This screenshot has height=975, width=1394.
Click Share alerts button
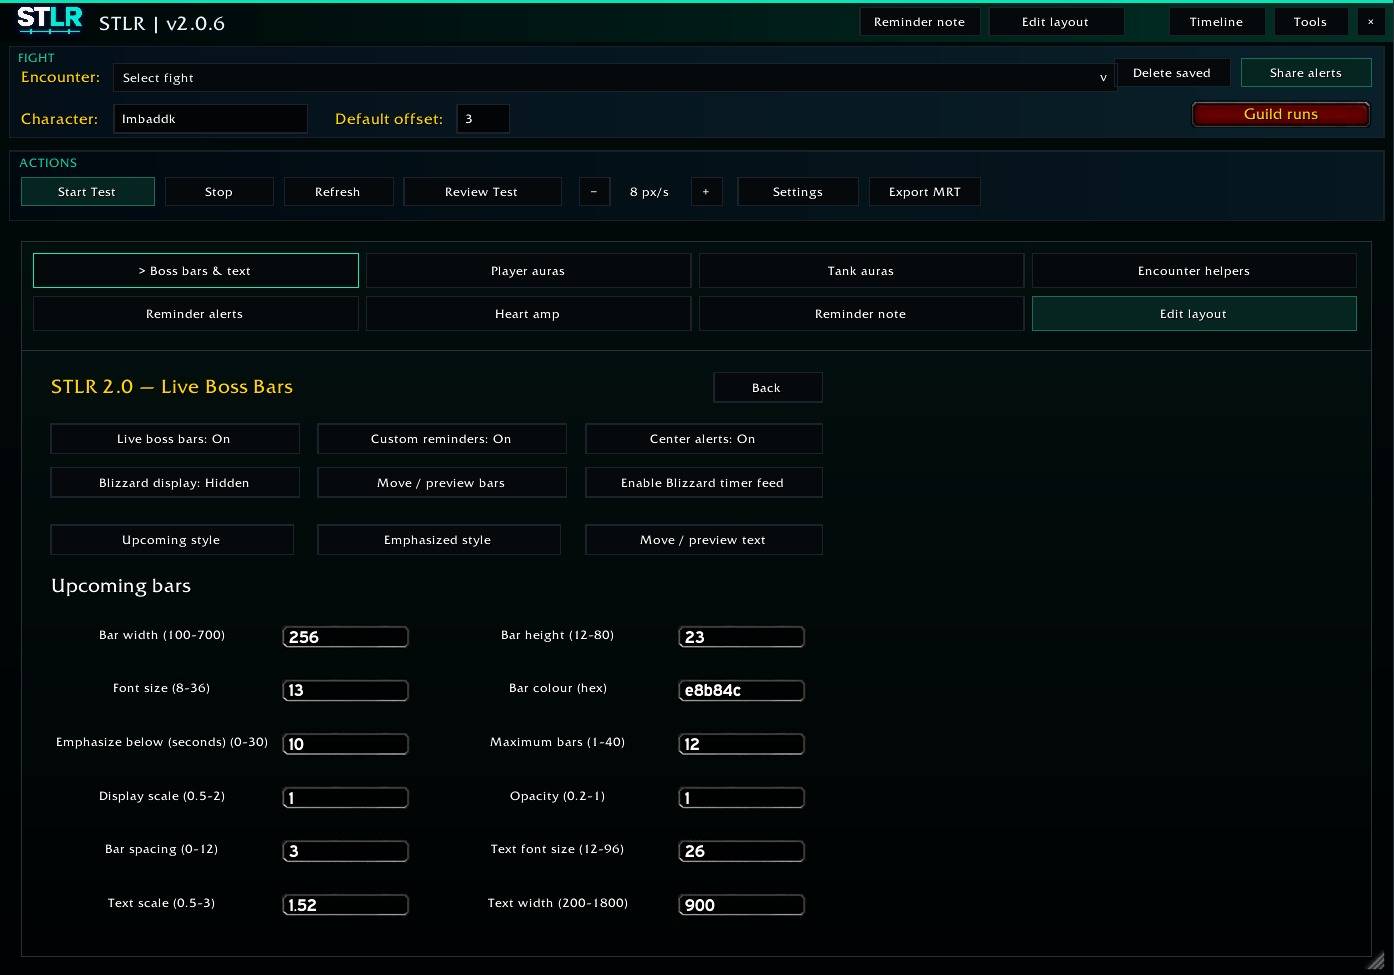[1306, 73]
